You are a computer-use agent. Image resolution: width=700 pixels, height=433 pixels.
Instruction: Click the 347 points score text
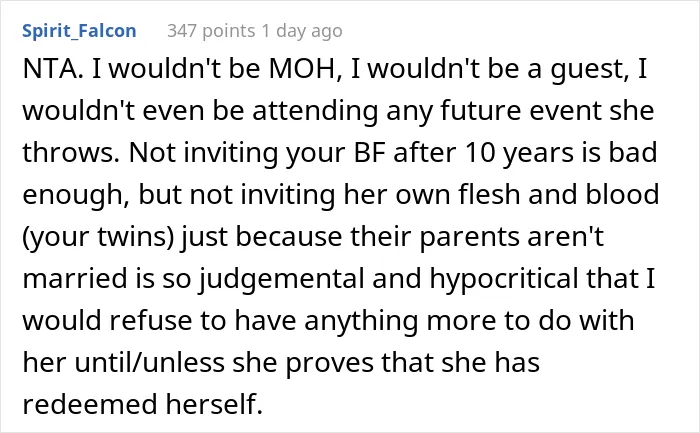(x=211, y=31)
